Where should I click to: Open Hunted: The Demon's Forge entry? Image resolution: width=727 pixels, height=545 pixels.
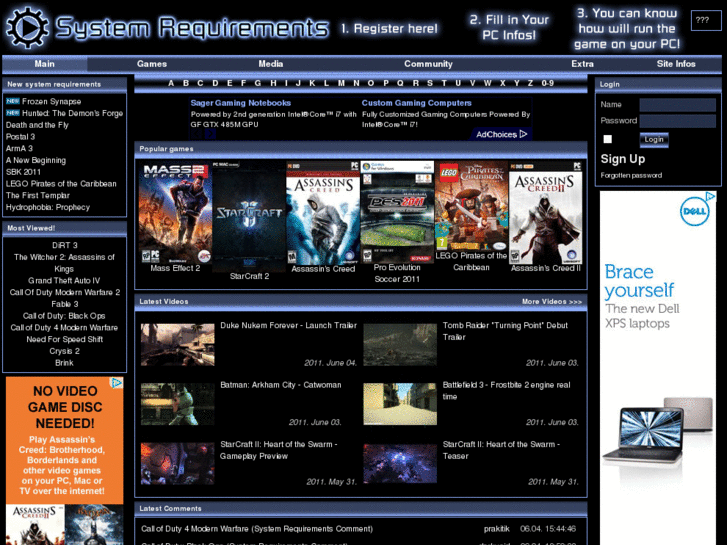pyautogui.click(x=72, y=113)
